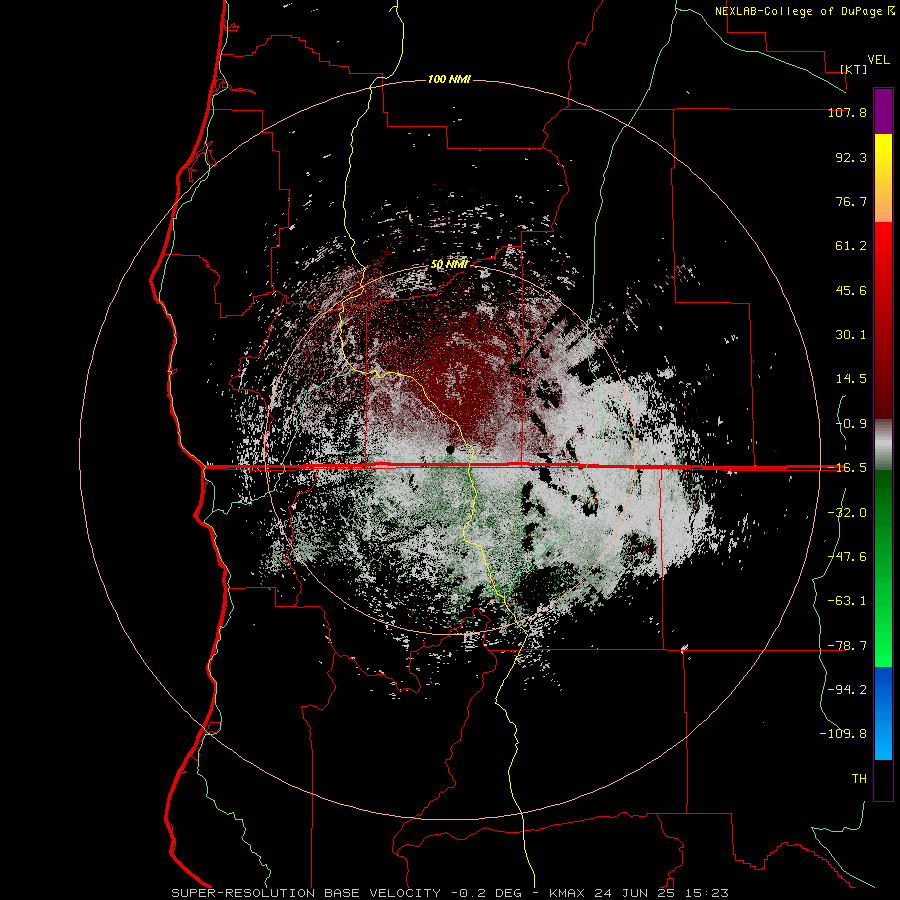Click the yellow segment of the velocity color bar
Viewport: 900px width, 900px height.
click(883, 178)
